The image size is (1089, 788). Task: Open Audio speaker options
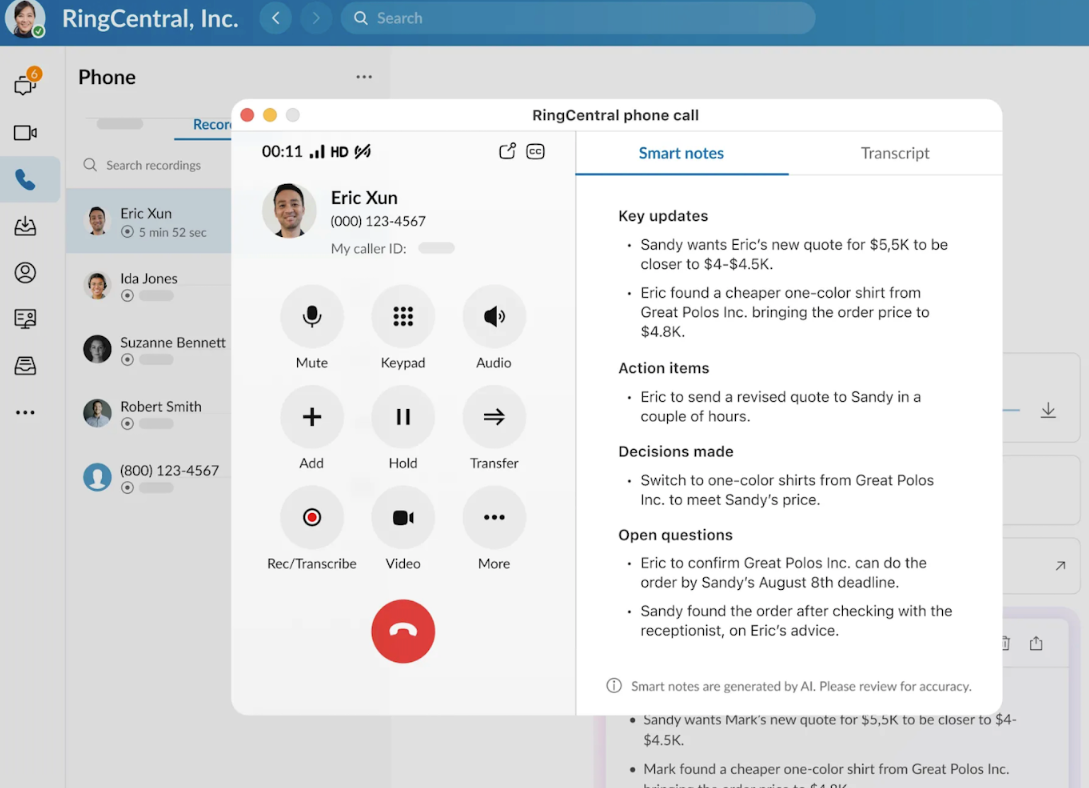(494, 317)
